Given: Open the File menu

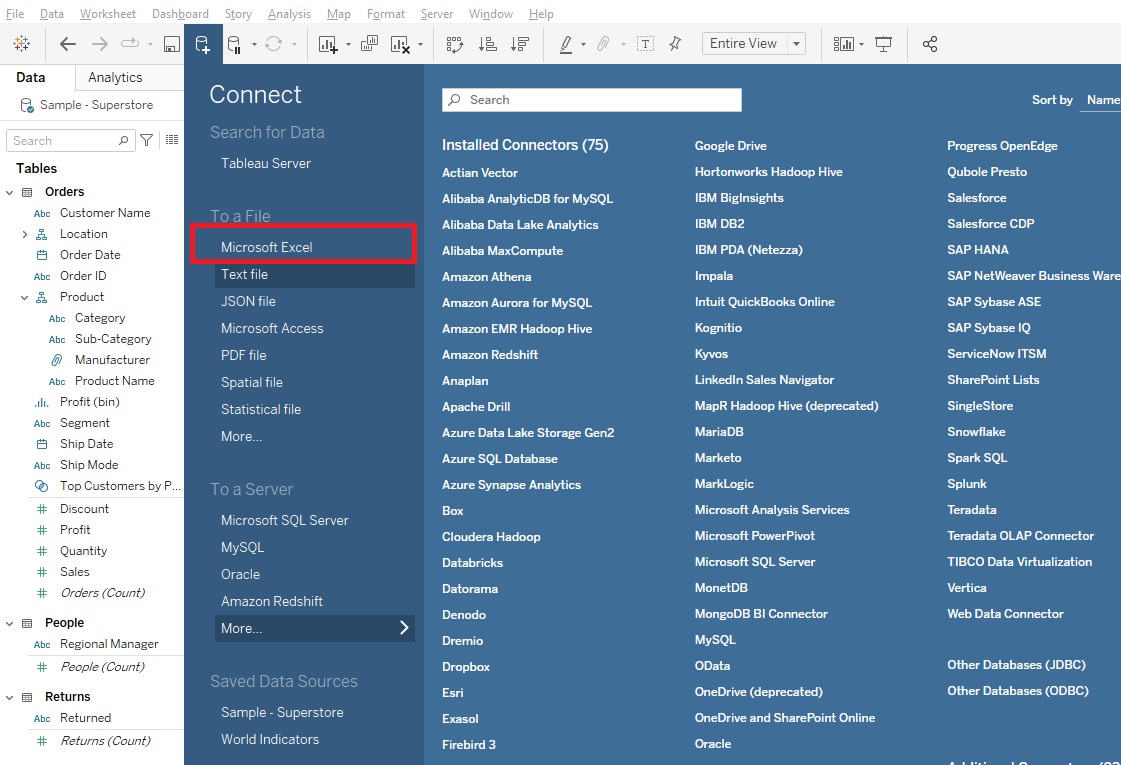Looking at the screenshot, I should pos(14,14).
